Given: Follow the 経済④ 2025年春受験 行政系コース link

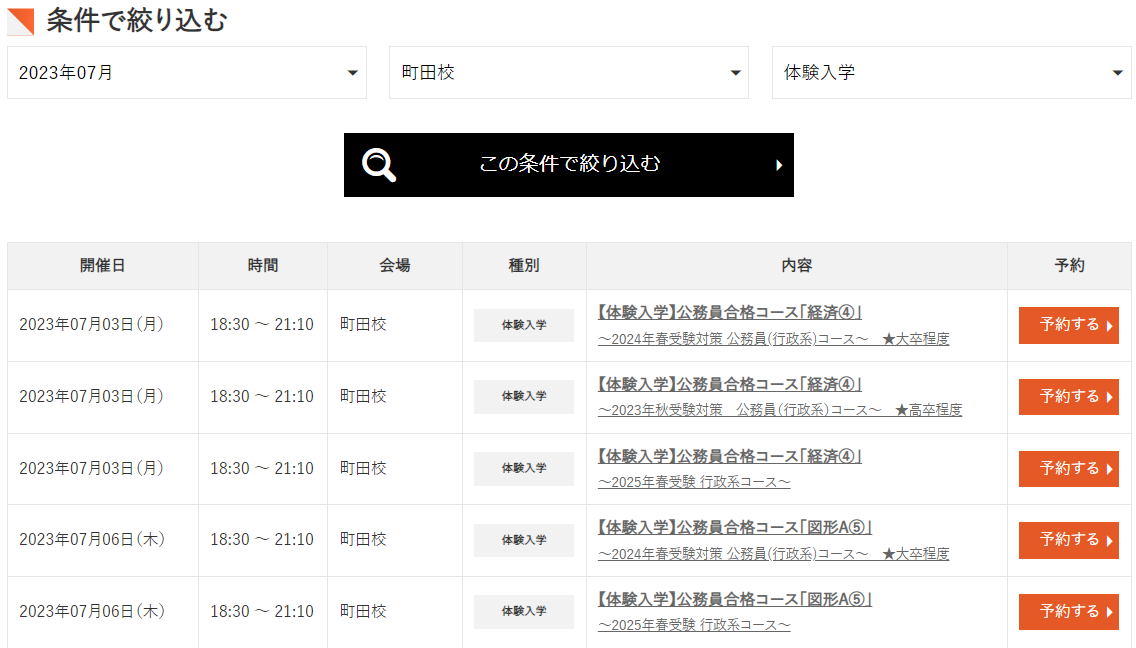Looking at the screenshot, I should pyautogui.click(x=730, y=469).
